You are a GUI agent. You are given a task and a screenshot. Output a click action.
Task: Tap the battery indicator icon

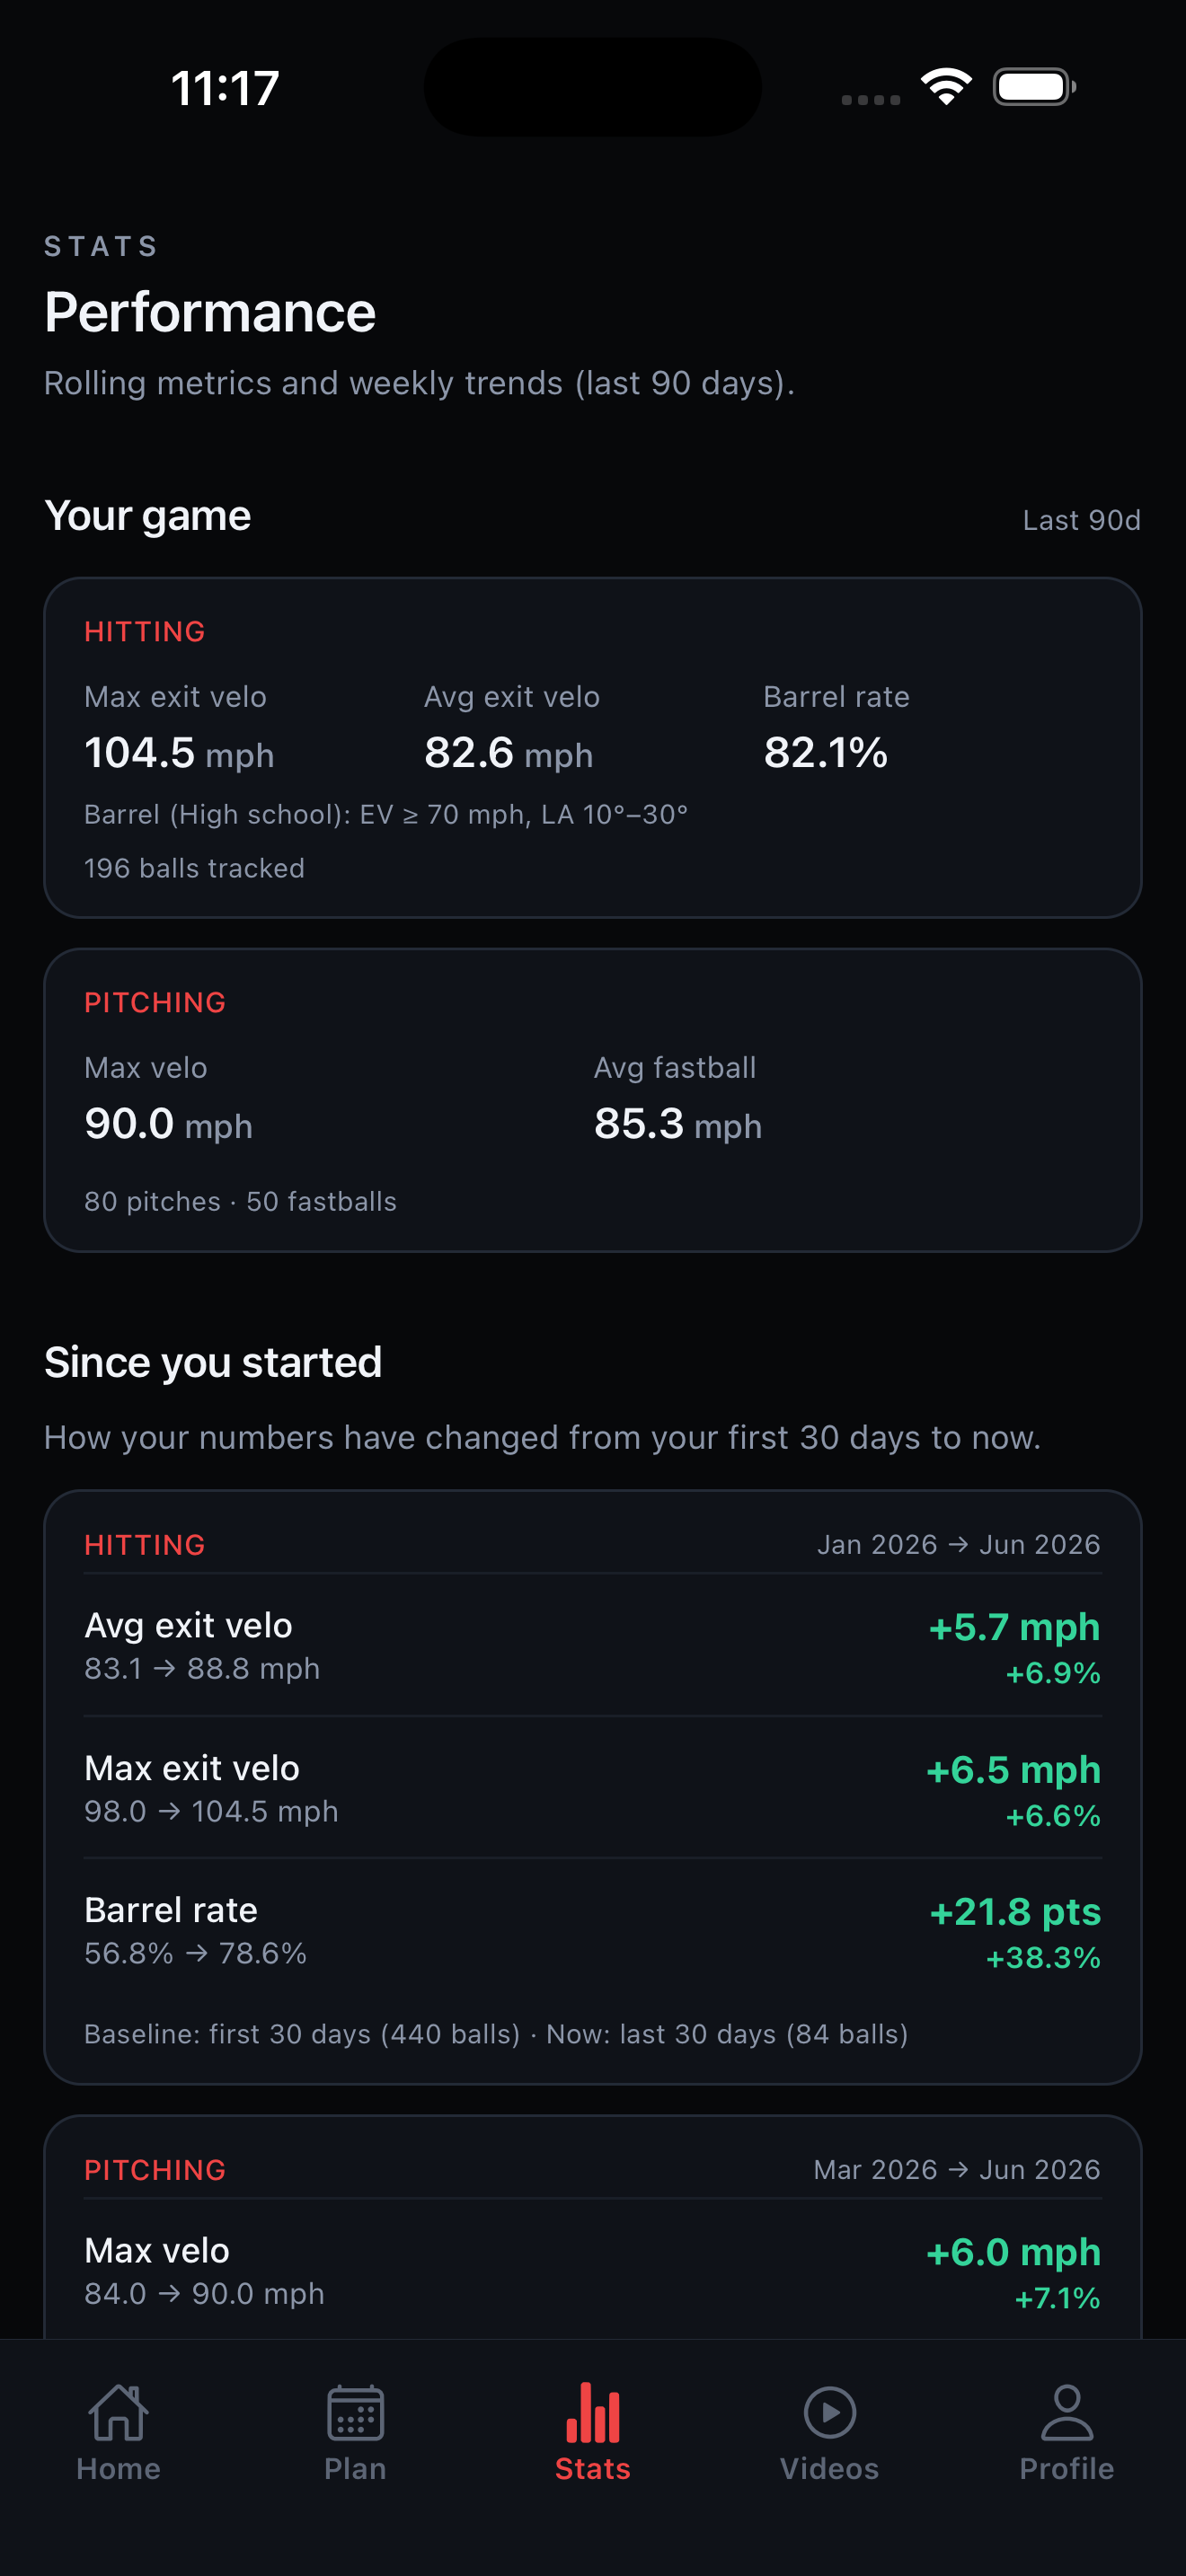tap(1034, 87)
